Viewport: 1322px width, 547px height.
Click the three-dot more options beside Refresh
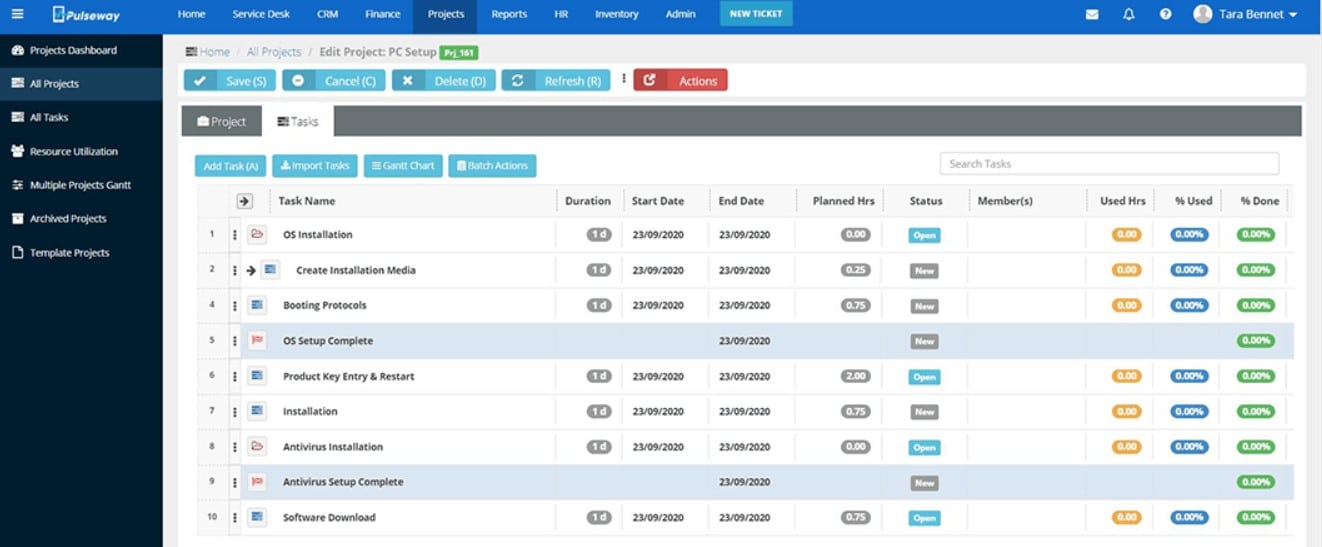click(x=623, y=80)
